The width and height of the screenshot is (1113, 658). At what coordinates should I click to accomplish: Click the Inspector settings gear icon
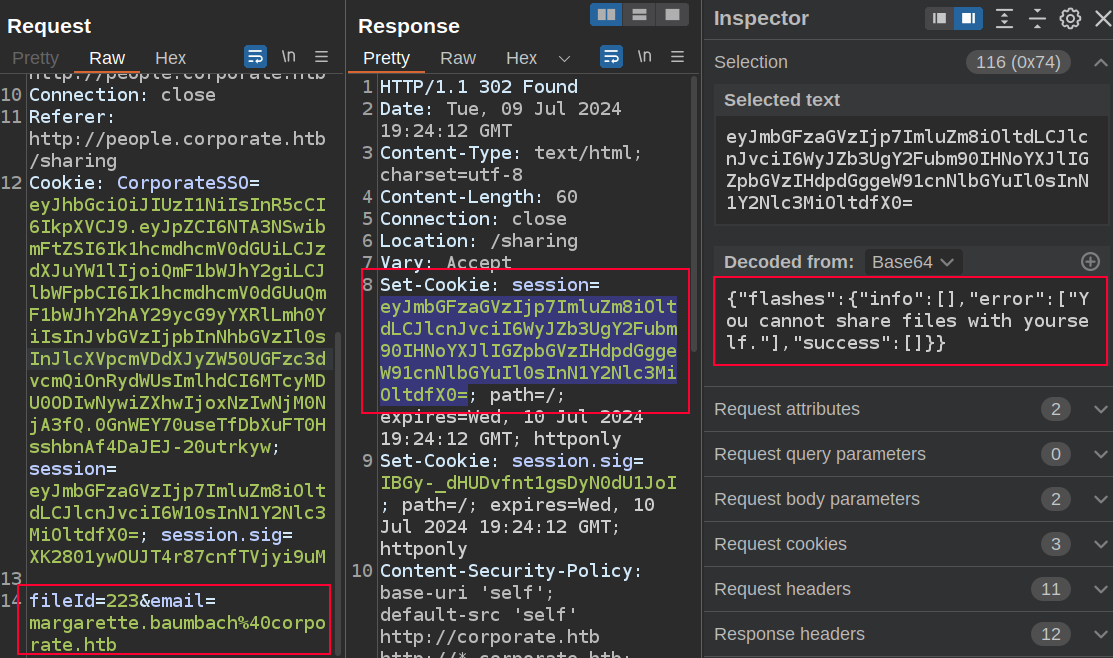pyautogui.click(x=1070, y=18)
